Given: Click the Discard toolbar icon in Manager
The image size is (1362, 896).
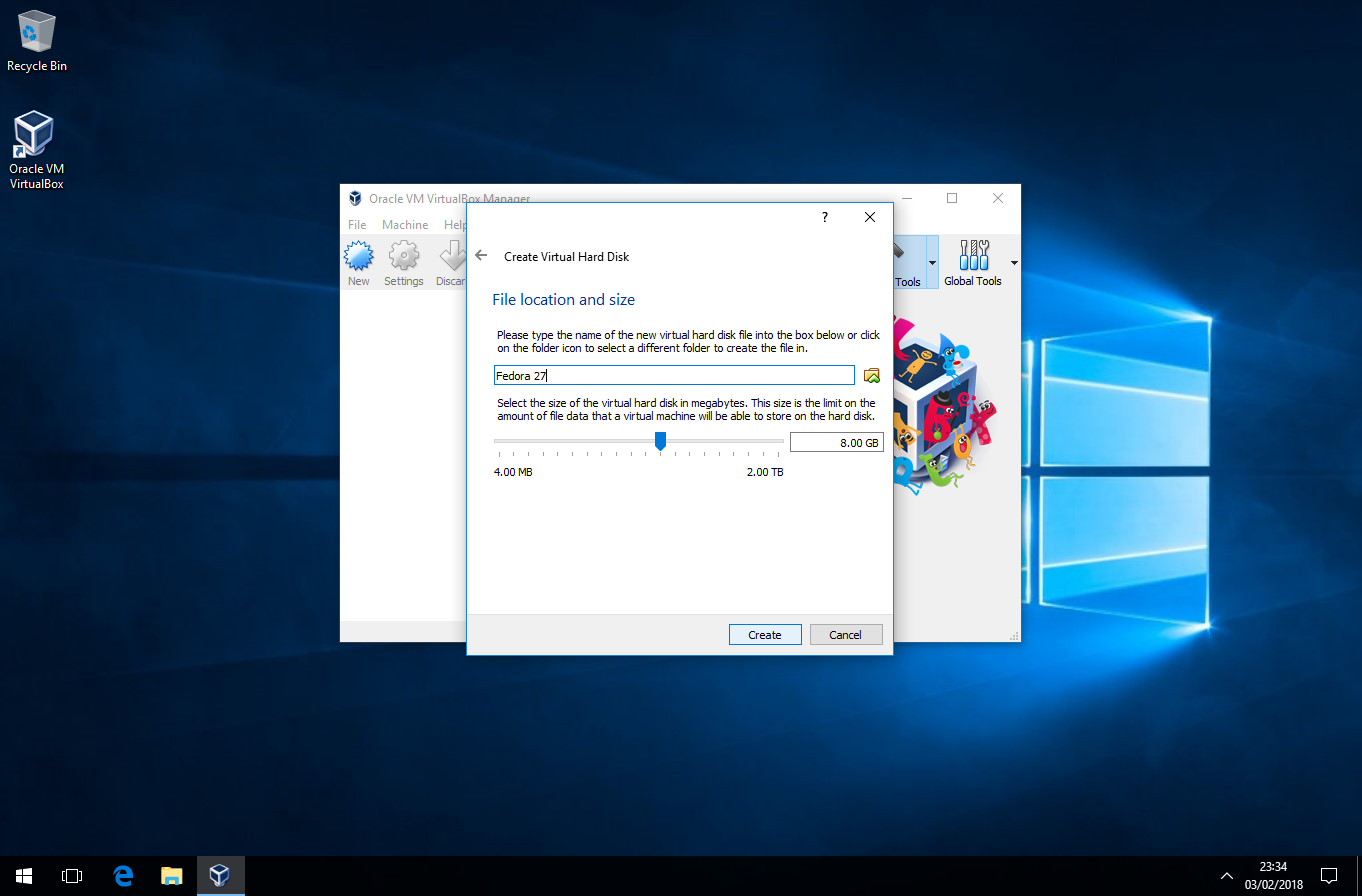Looking at the screenshot, I should click(451, 264).
